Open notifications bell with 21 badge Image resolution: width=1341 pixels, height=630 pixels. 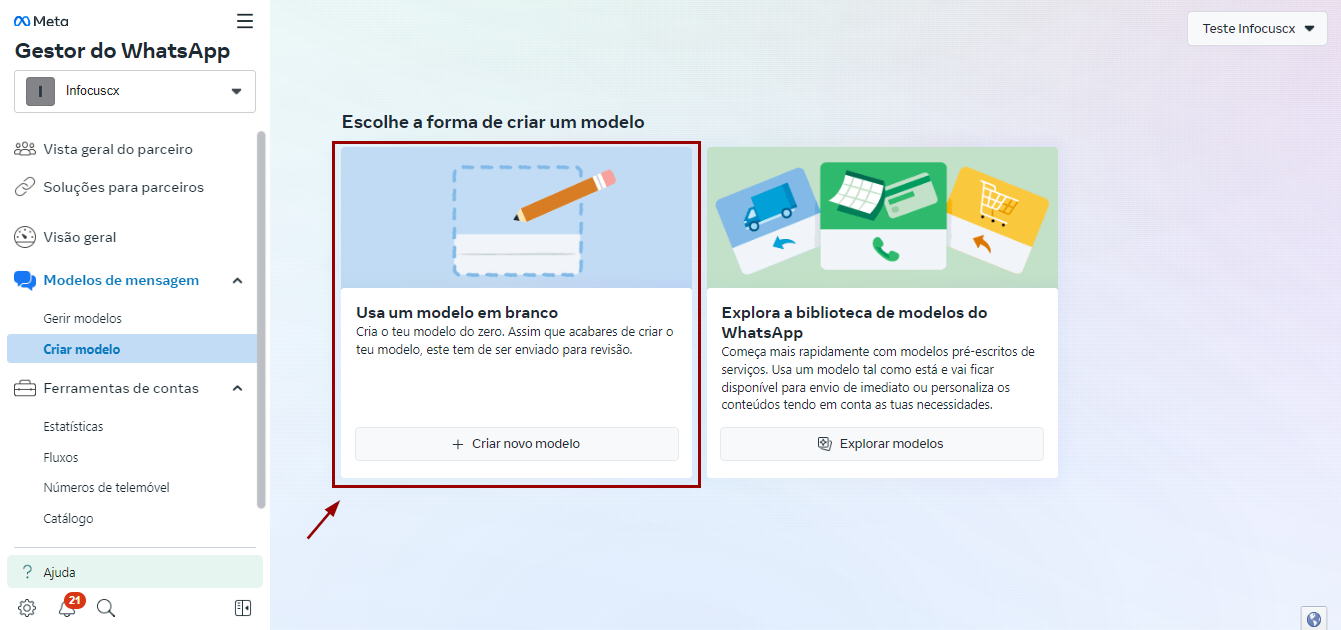67,608
